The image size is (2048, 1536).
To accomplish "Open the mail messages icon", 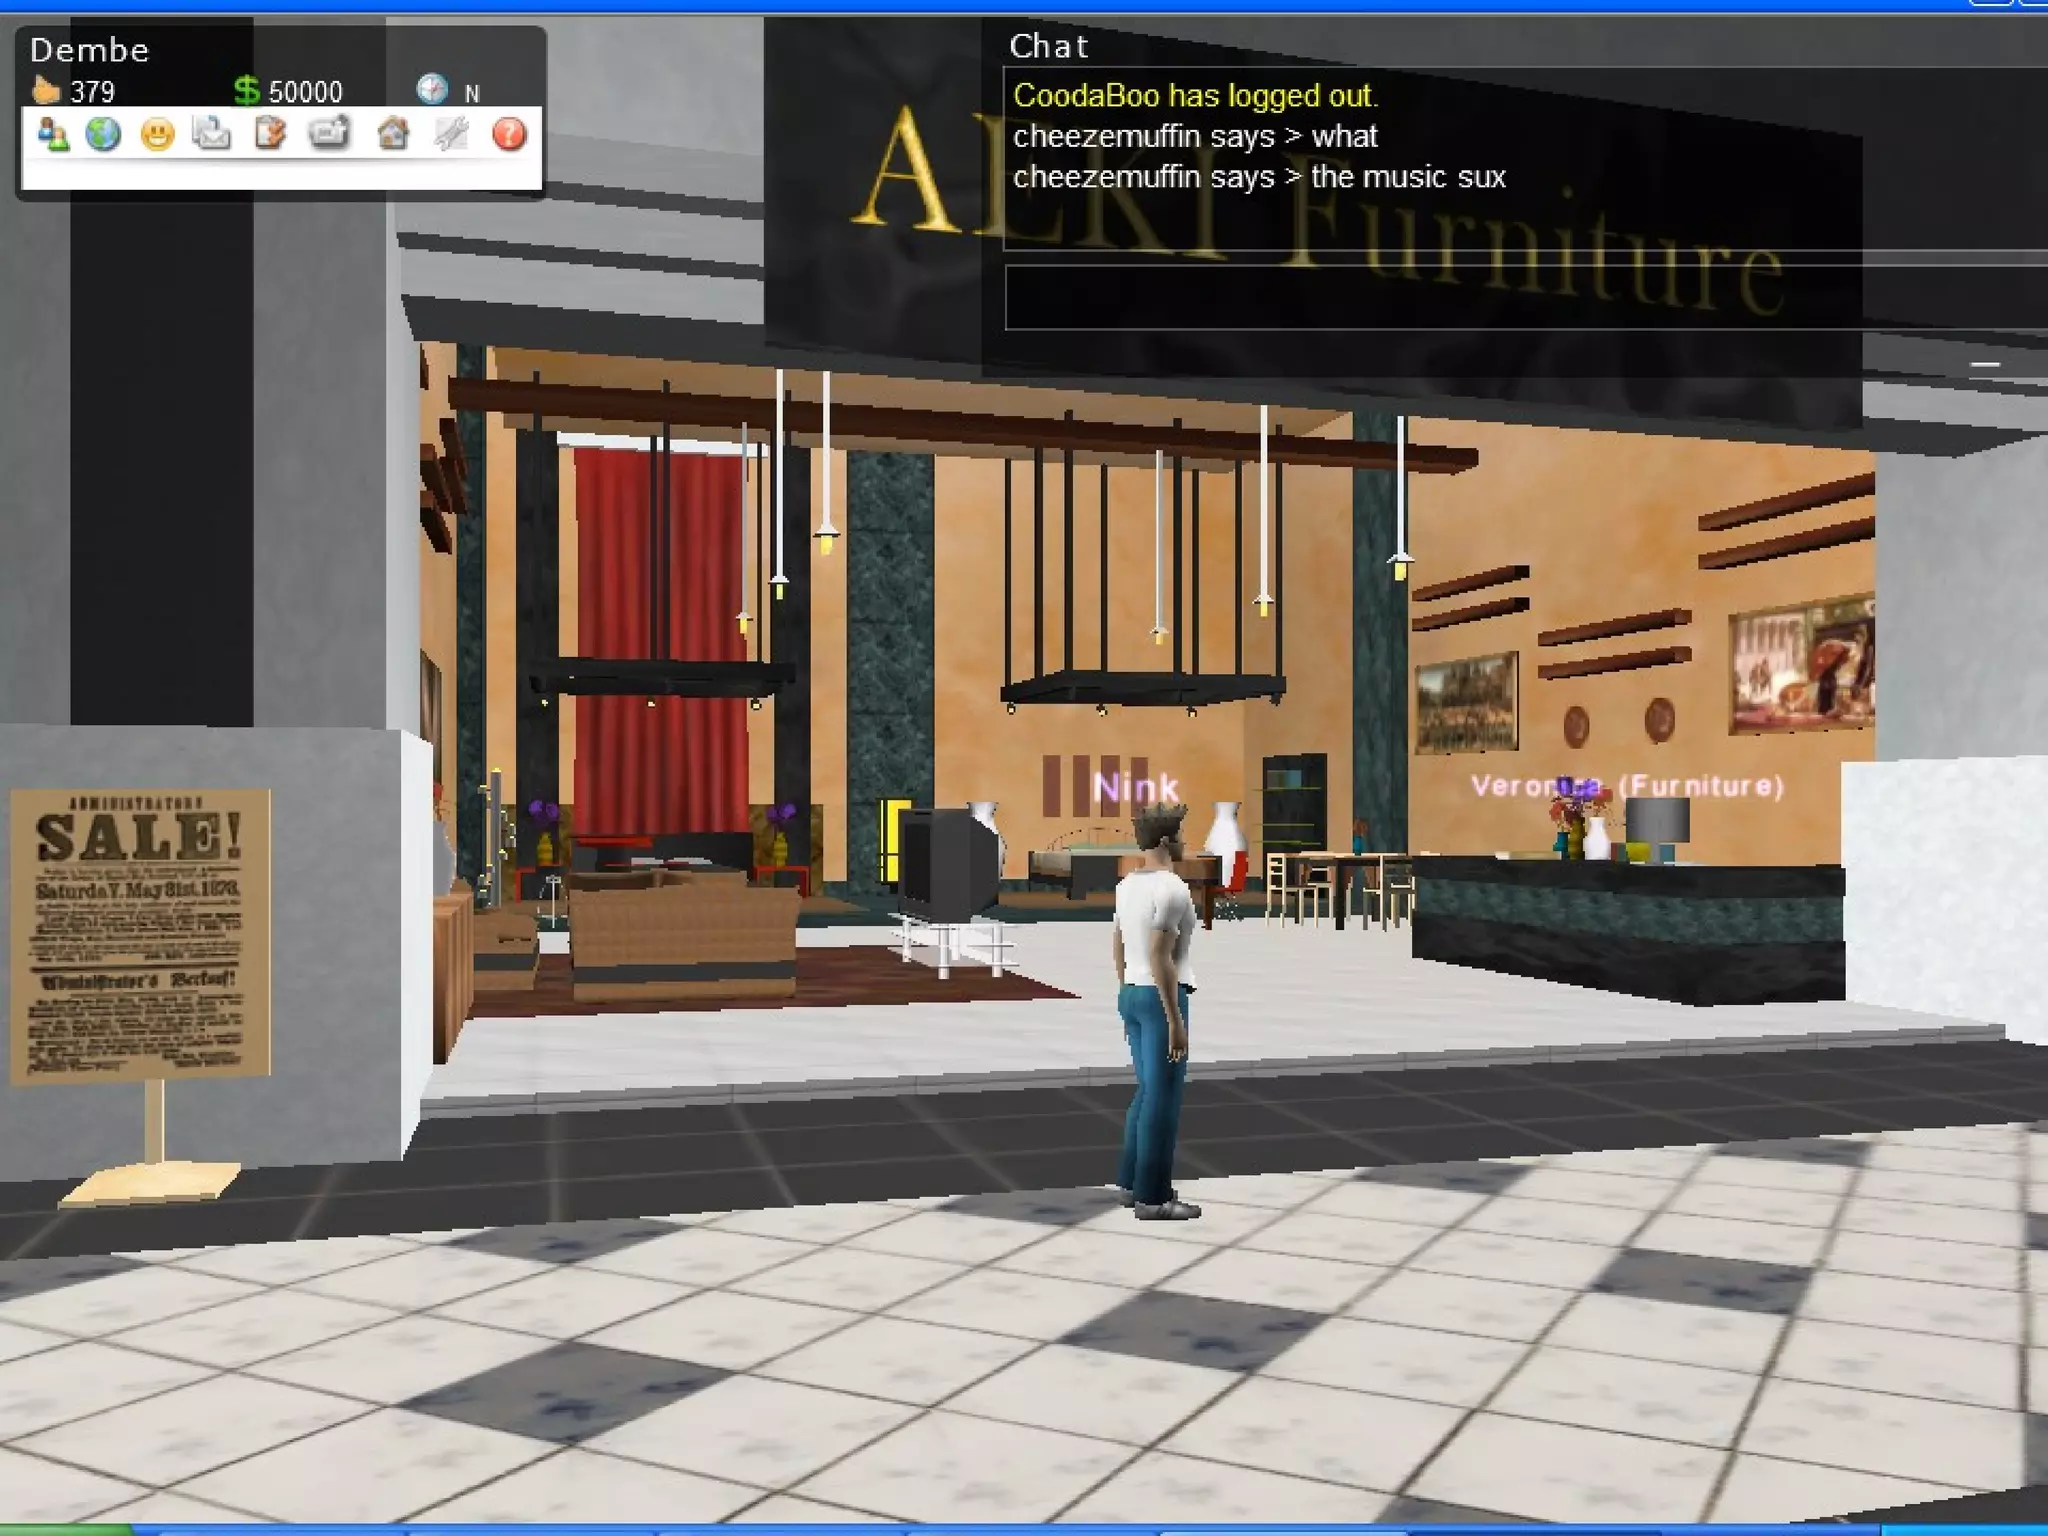I will 211,133.
